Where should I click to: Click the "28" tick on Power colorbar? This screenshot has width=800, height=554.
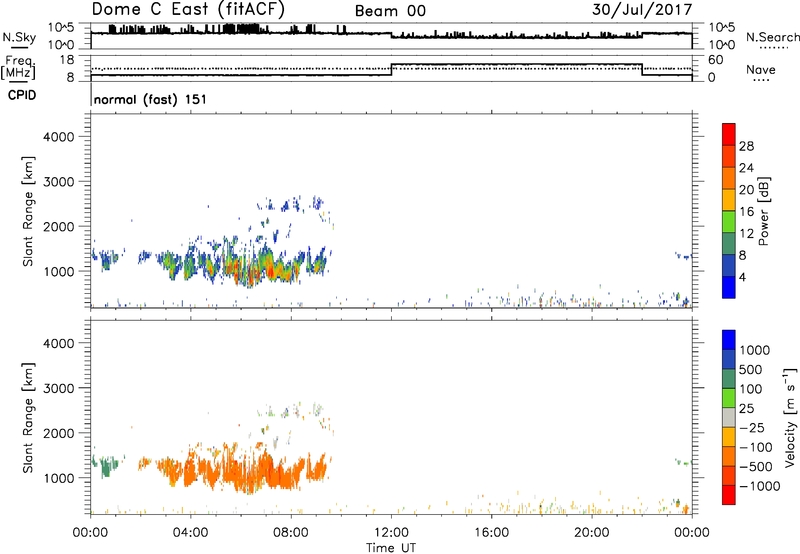(746, 146)
